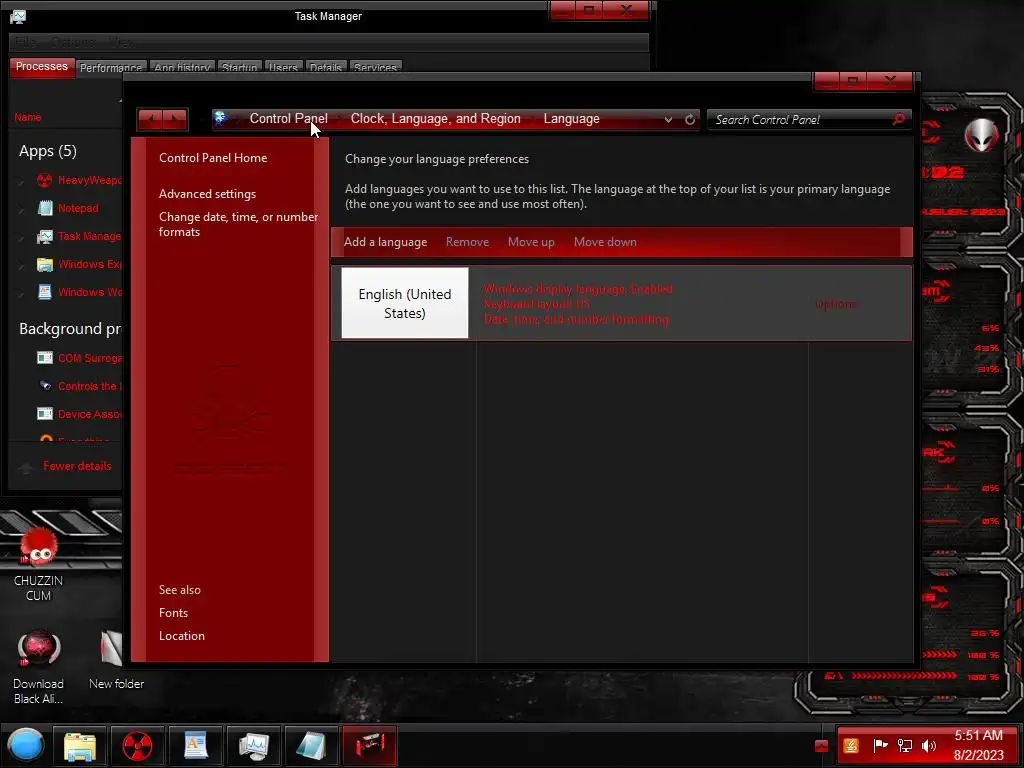Screen dimensions: 1024x768
Task: Click Move down in the language toolbar
Action: pos(605,242)
